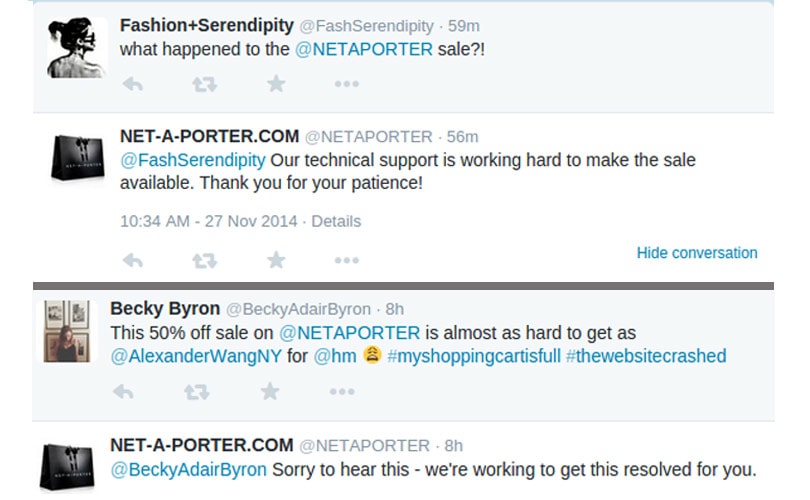Open the #thewebsitecrashed hashtag

(646, 356)
